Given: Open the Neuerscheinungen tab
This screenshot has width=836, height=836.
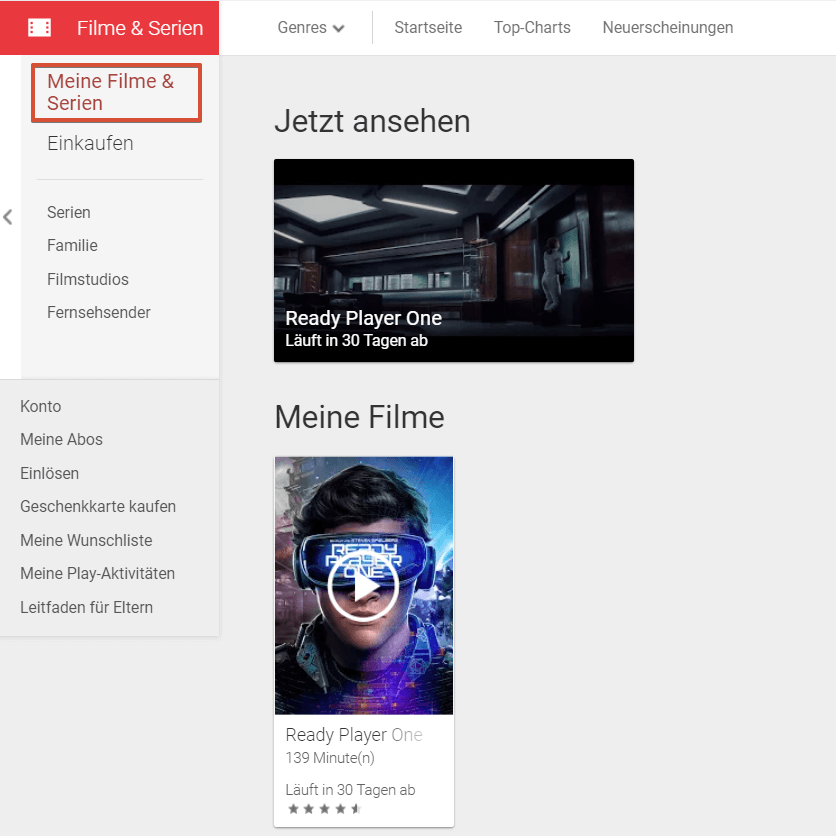Looking at the screenshot, I should tap(668, 28).
